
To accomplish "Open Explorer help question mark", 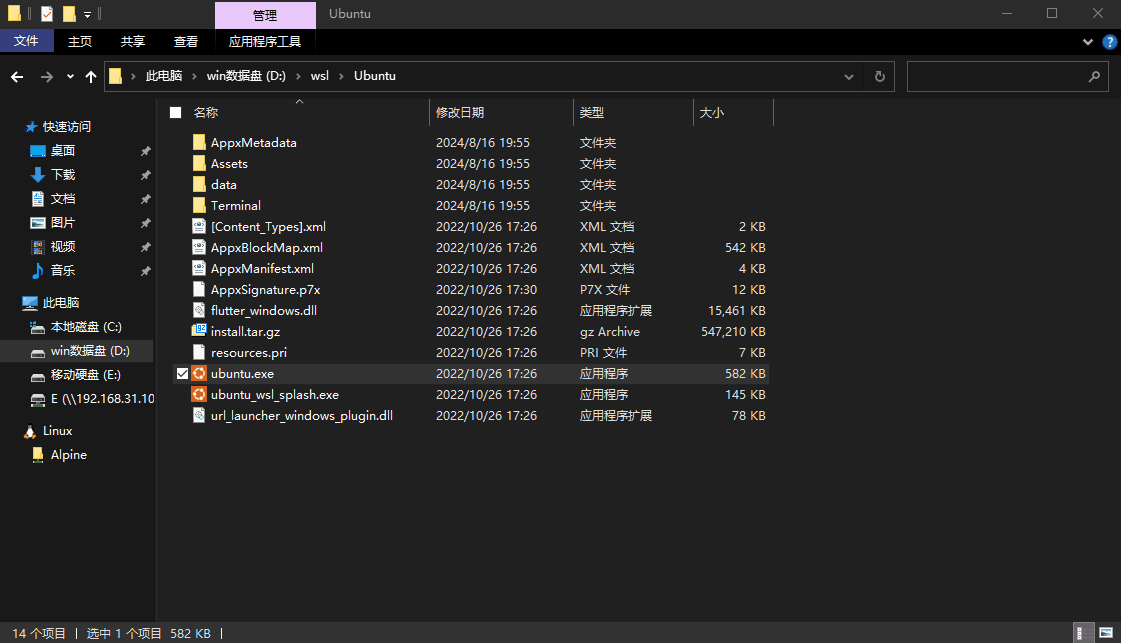I will (x=1110, y=42).
